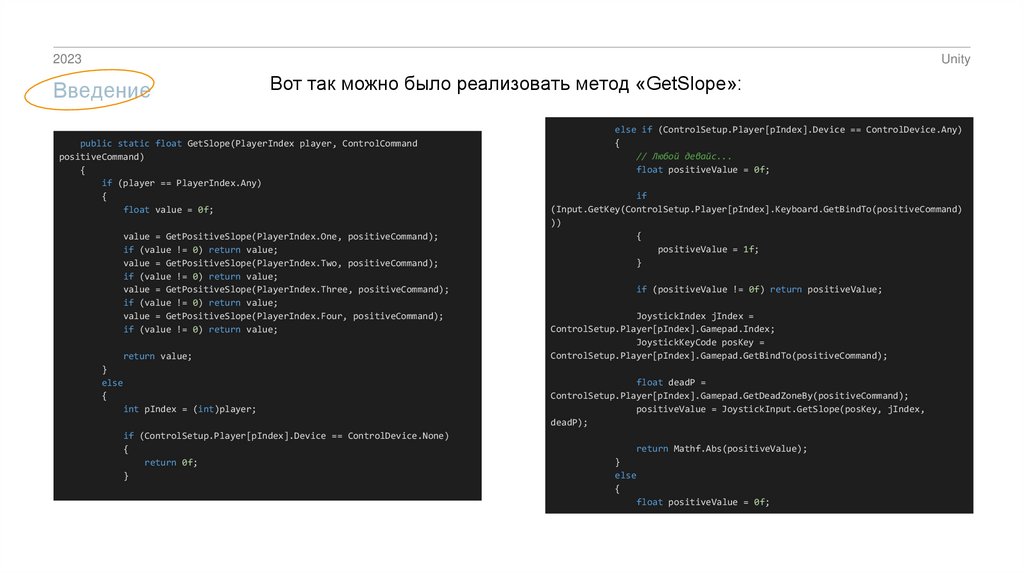Click the "2023" year label
Viewport: 1024px width, 574px height.
click(x=67, y=59)
